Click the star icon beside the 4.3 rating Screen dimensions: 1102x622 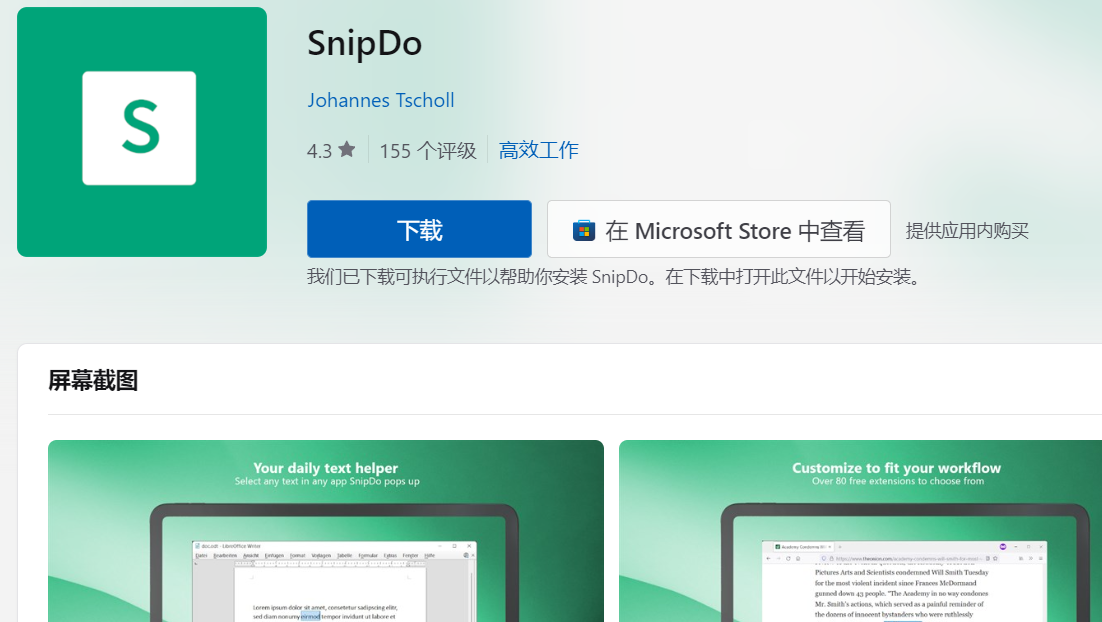click(x=346, y=150)
